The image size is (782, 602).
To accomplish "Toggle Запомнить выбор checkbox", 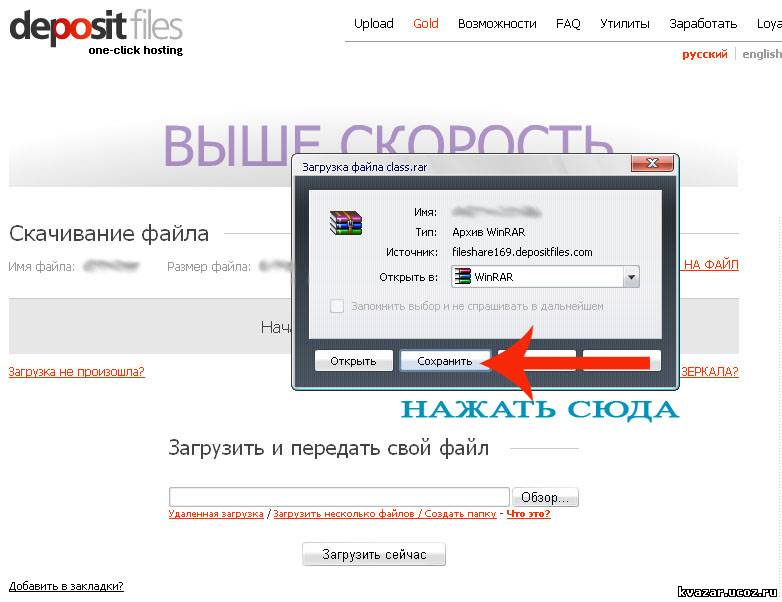I will [x=337, y=306].
